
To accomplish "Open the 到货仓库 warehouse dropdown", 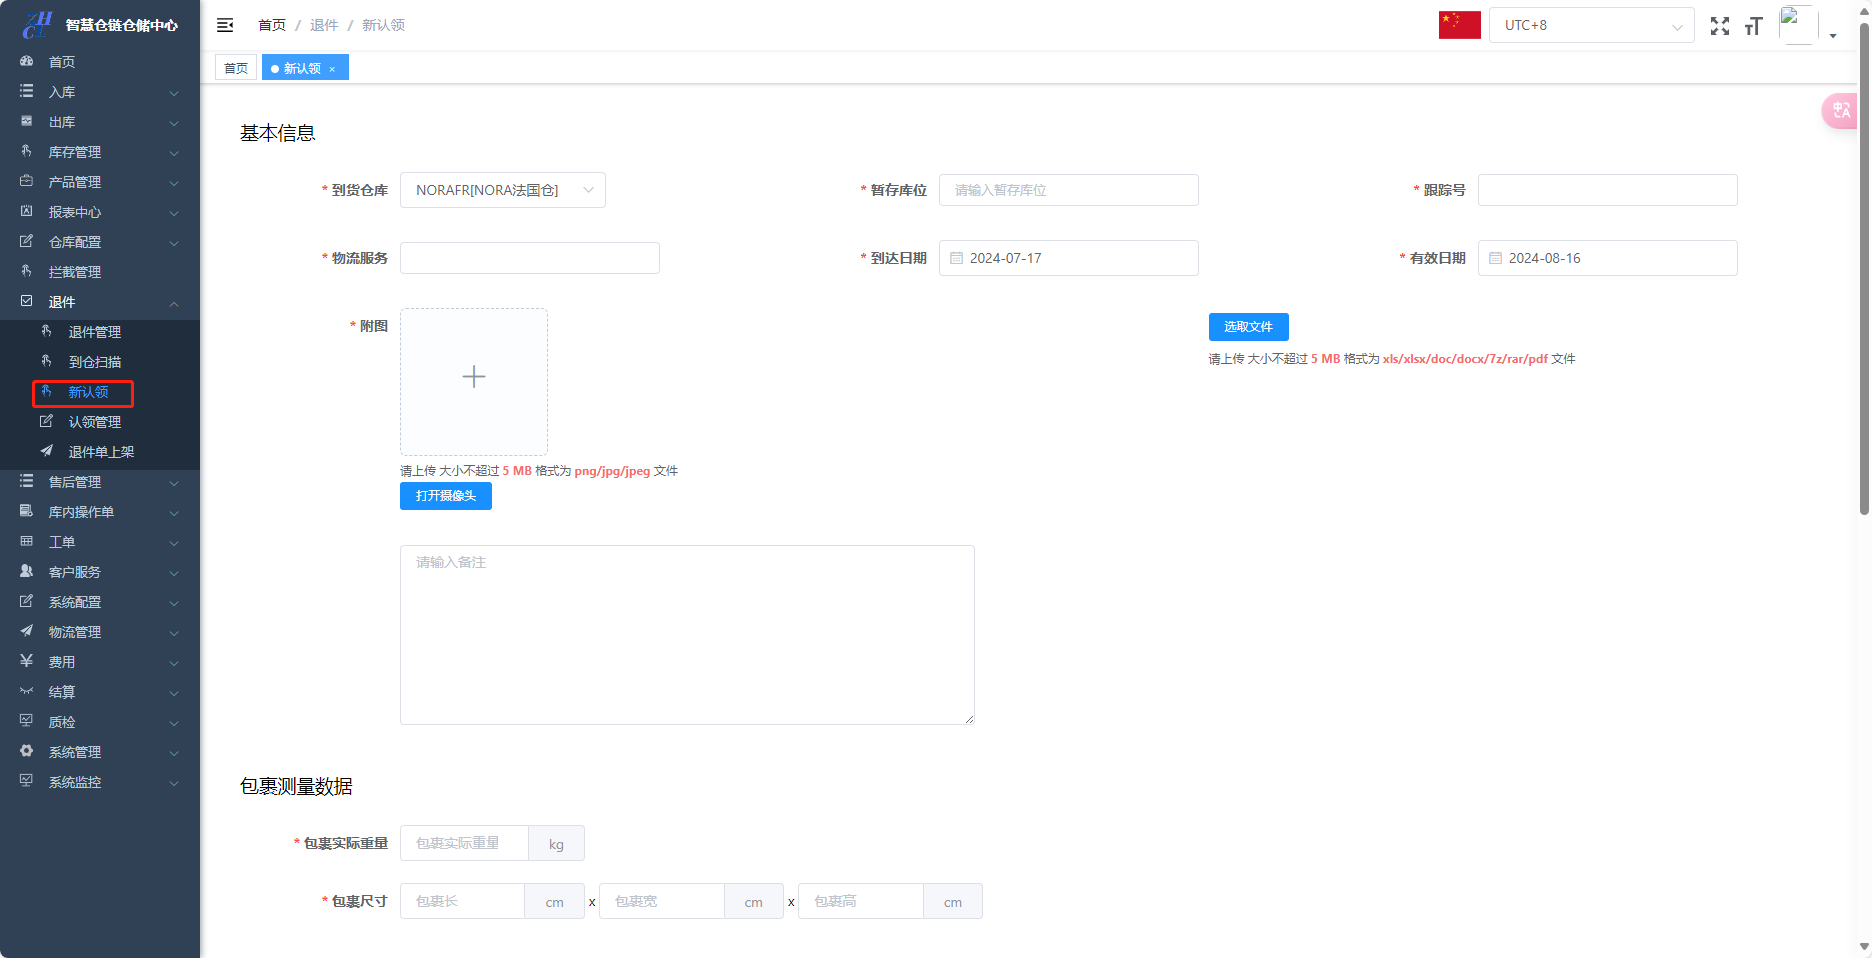I will click(502, 190).
